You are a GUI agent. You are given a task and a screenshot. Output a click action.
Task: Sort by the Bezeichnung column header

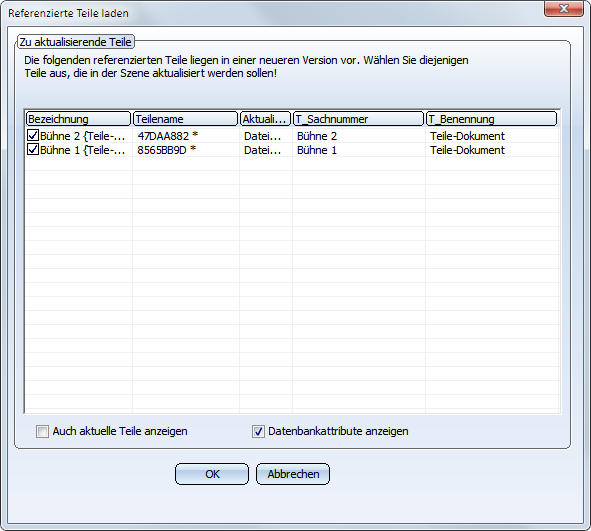tap(78, 119)
